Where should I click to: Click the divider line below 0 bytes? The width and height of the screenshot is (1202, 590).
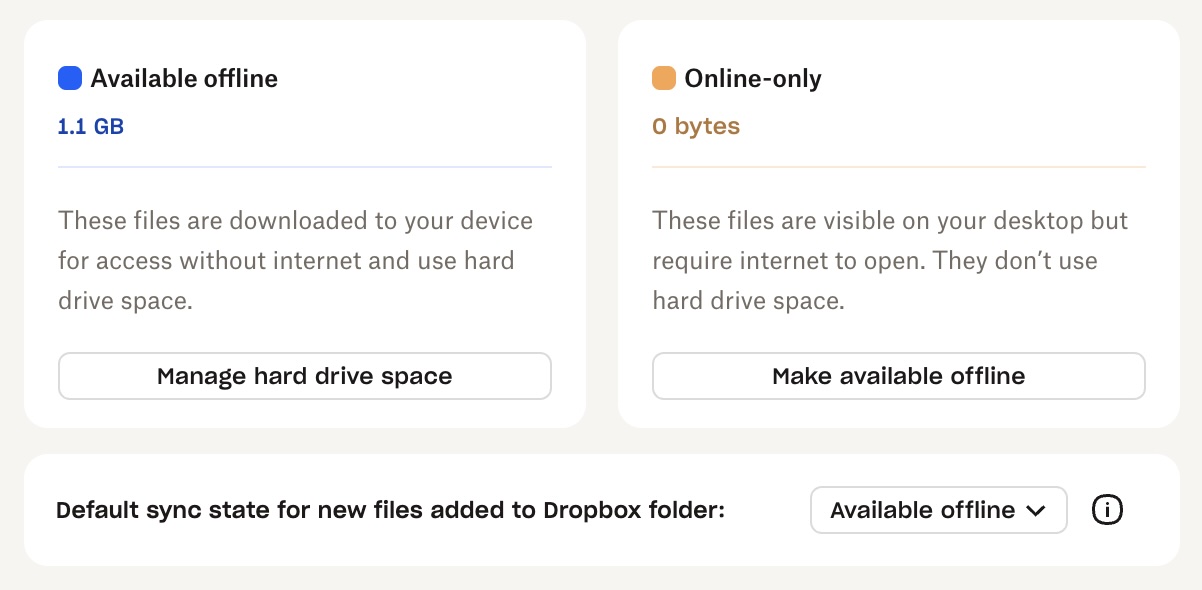coord(898,166)
